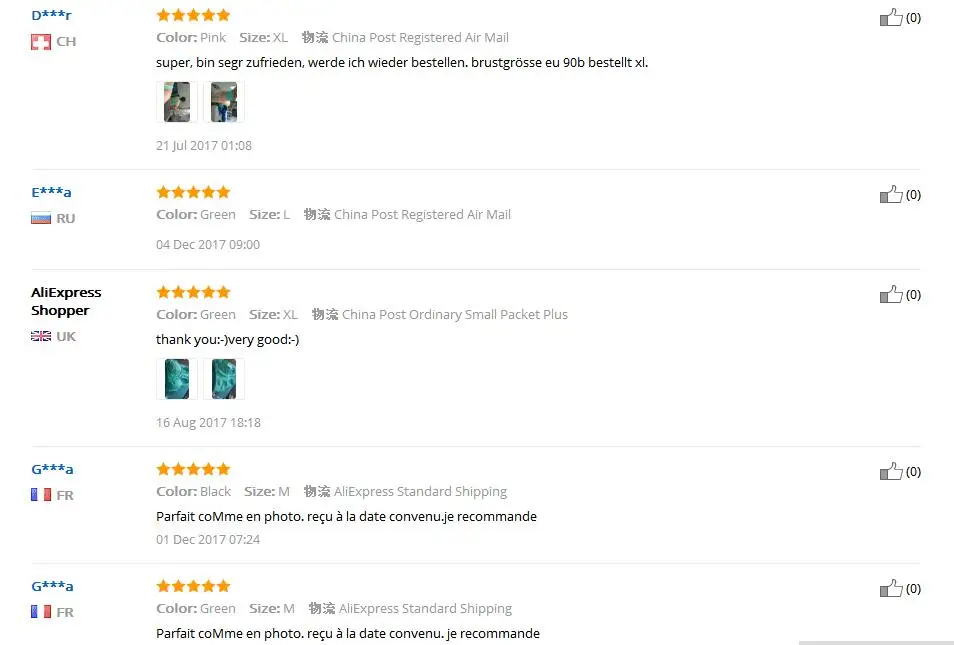Click the AliExpress Shopper reviewer name
The height and width of the screenshot is (645, 954).
coord(66,301)
